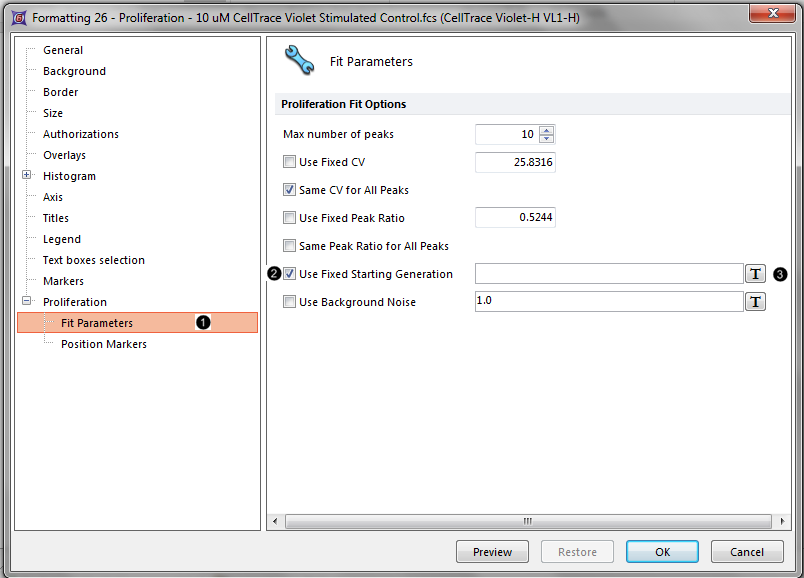Click OK to apply formatting

[x=662, y=552]
